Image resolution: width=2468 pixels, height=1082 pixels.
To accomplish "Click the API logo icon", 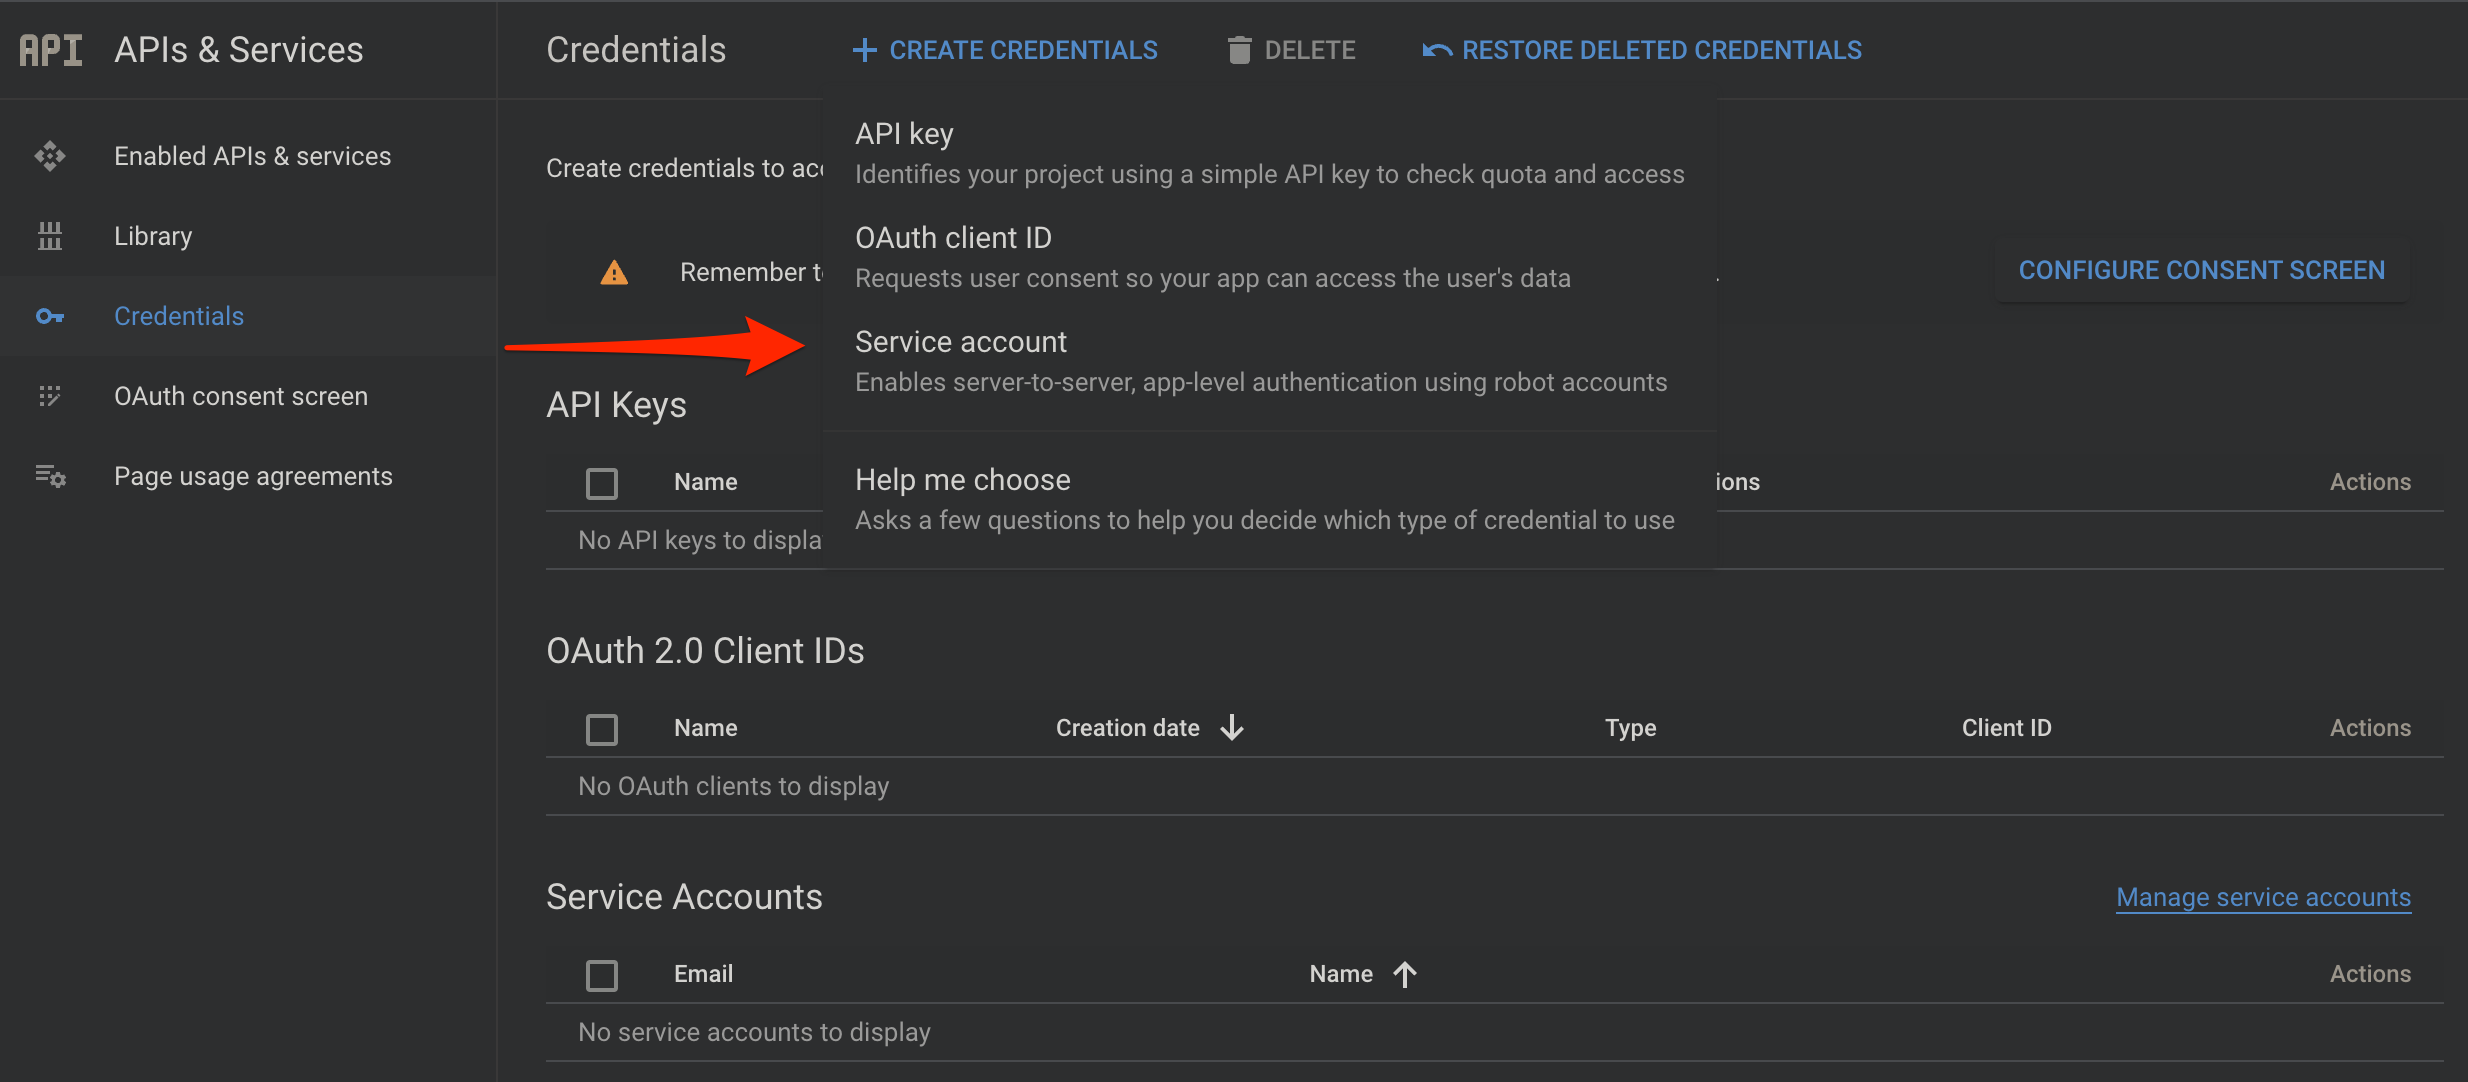I will tap(51, 50).
